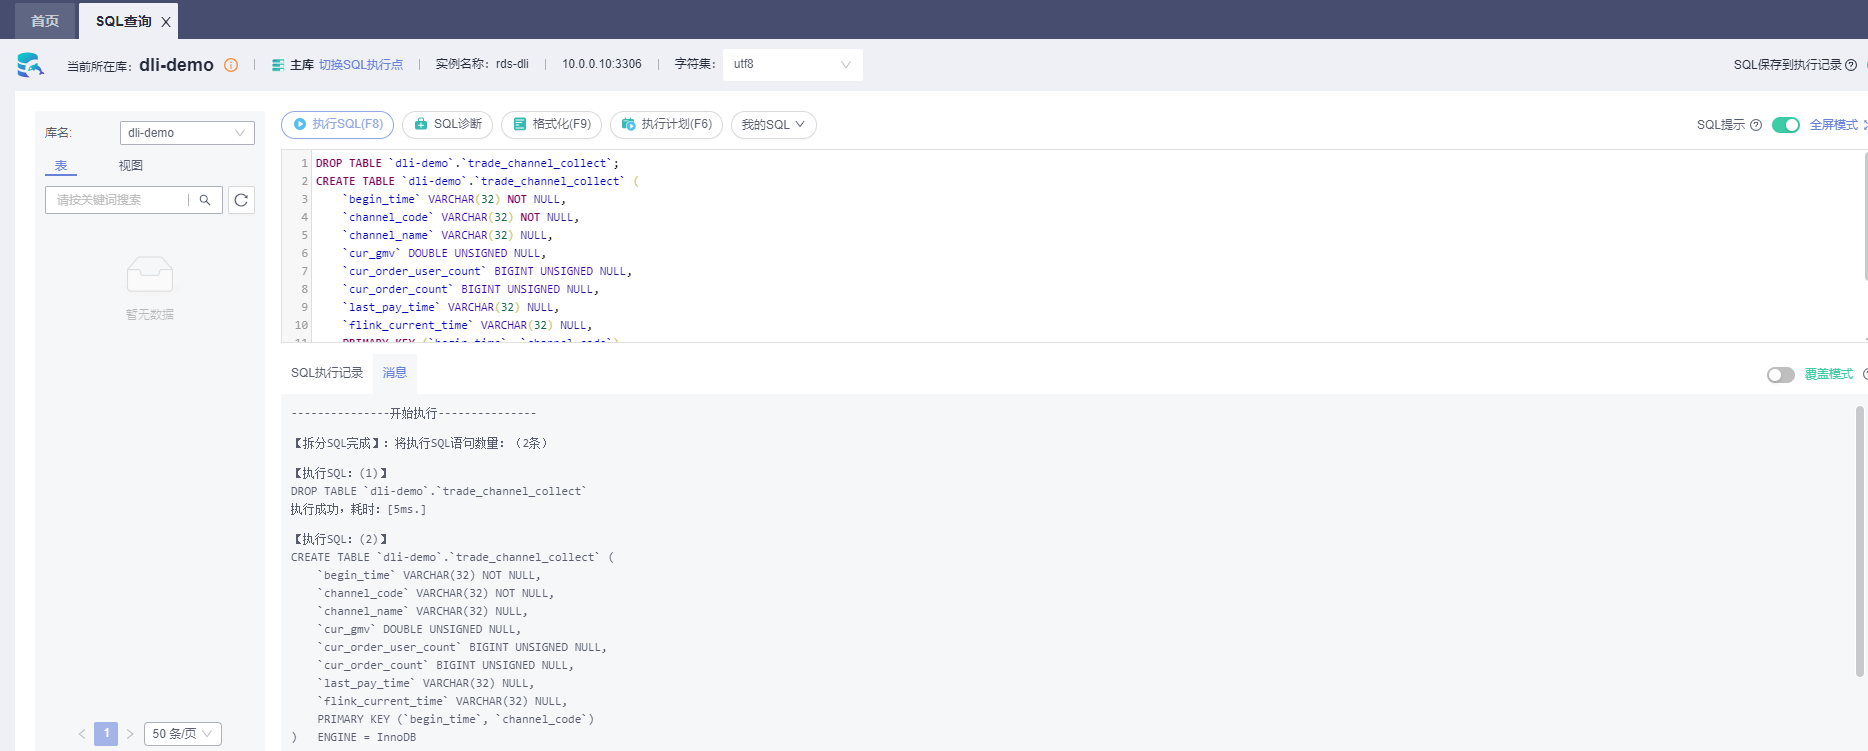Click the `last_pay_time` line in the editor

[x=451, y=307]
